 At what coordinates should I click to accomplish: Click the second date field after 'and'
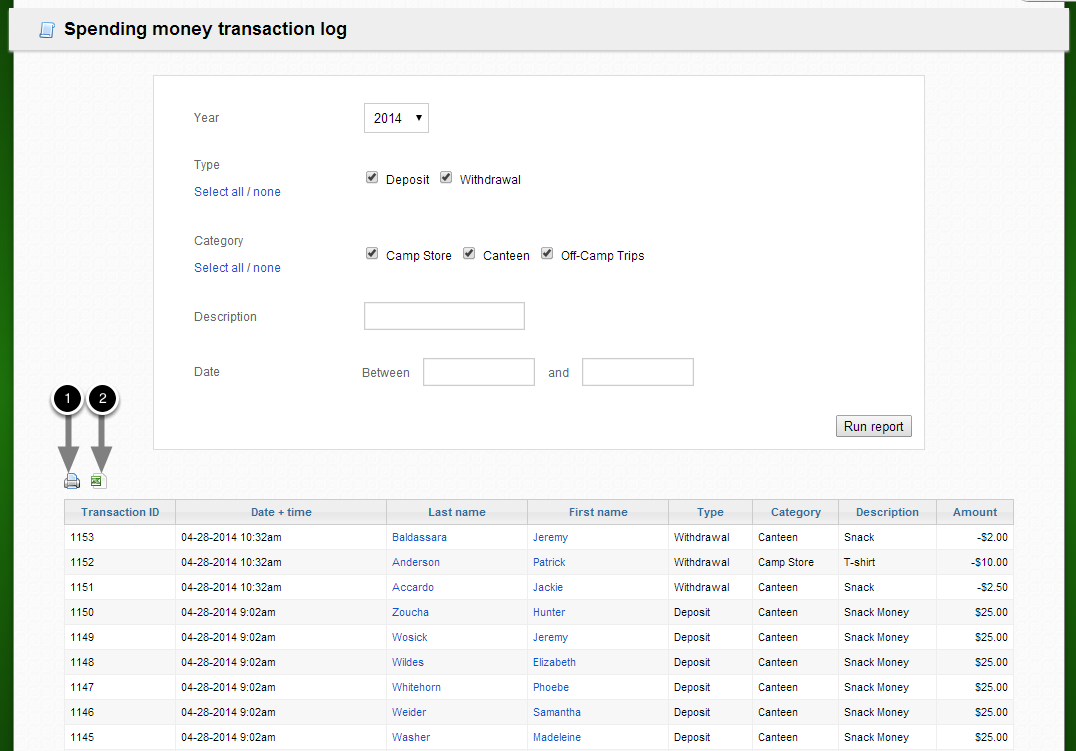(637, 371)
